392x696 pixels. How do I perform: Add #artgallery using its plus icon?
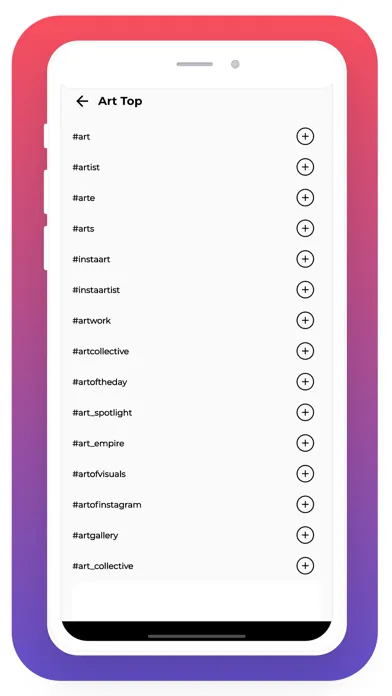click(x=305, y=535)
